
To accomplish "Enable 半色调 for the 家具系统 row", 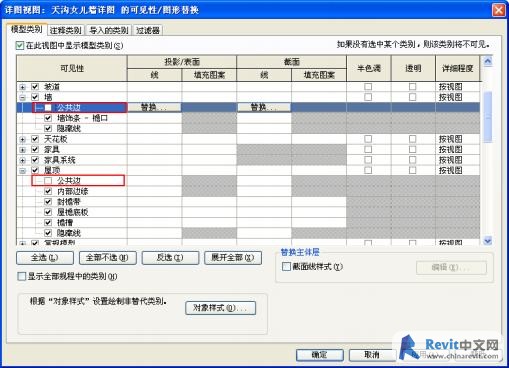I will pyautogui.click(x=368, y=160).
